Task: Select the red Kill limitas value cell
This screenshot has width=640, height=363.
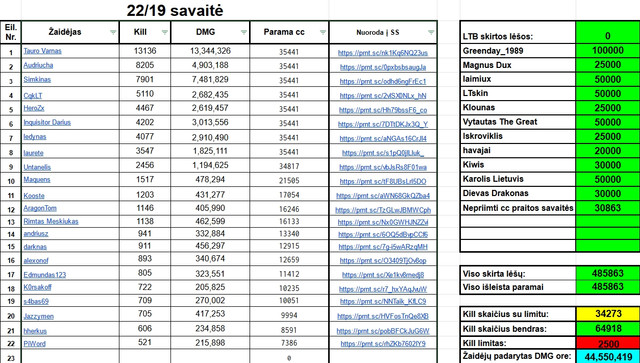Action: click(608, 343)
